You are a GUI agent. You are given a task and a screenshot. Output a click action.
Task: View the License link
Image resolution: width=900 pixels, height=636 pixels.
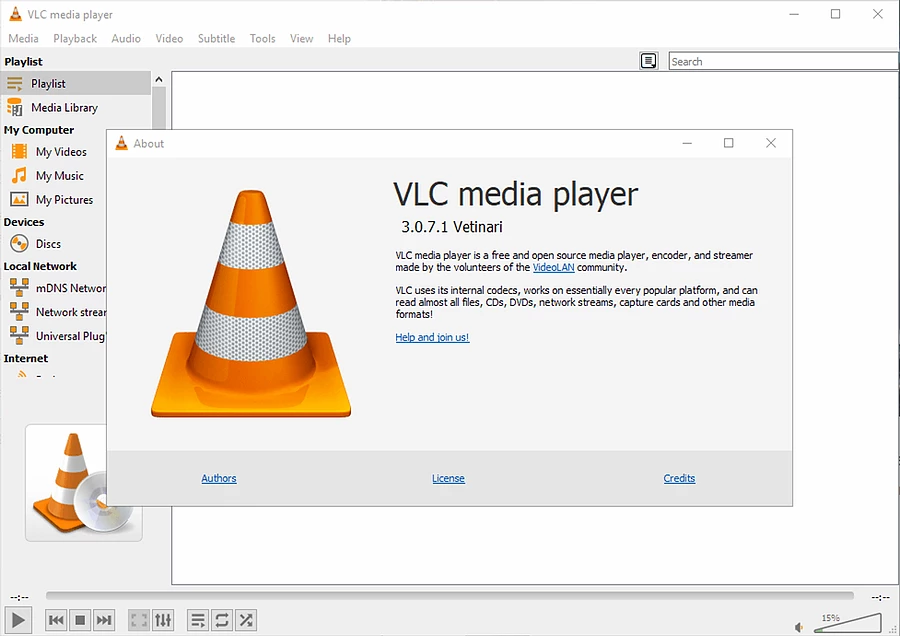tap(448, 478)
